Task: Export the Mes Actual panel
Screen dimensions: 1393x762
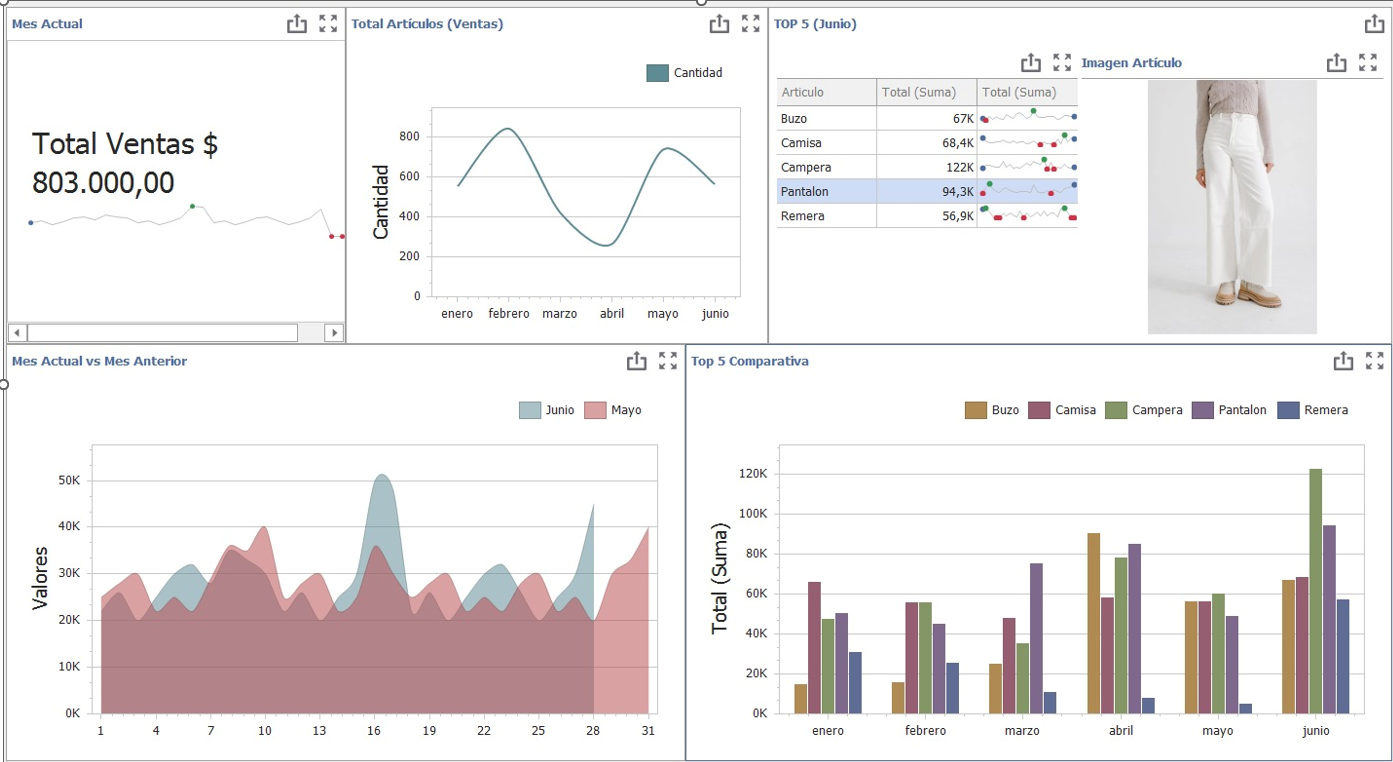Action: [x=297, y=24]
